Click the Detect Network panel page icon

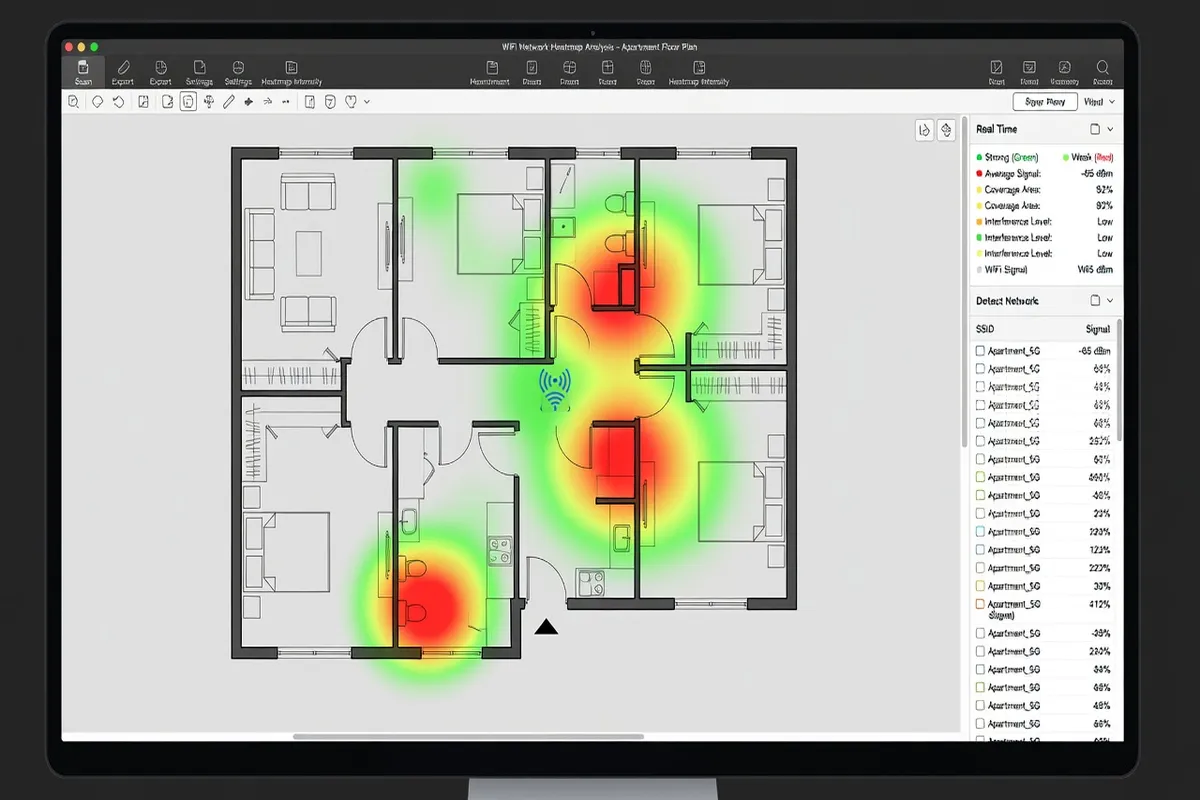1095,301
